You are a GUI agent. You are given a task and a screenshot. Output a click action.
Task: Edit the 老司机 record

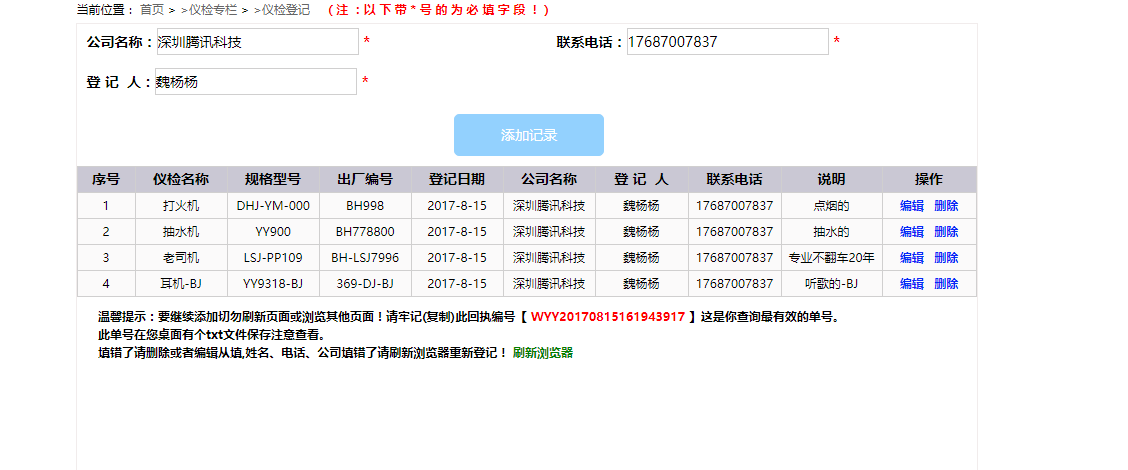coord(911,258)
